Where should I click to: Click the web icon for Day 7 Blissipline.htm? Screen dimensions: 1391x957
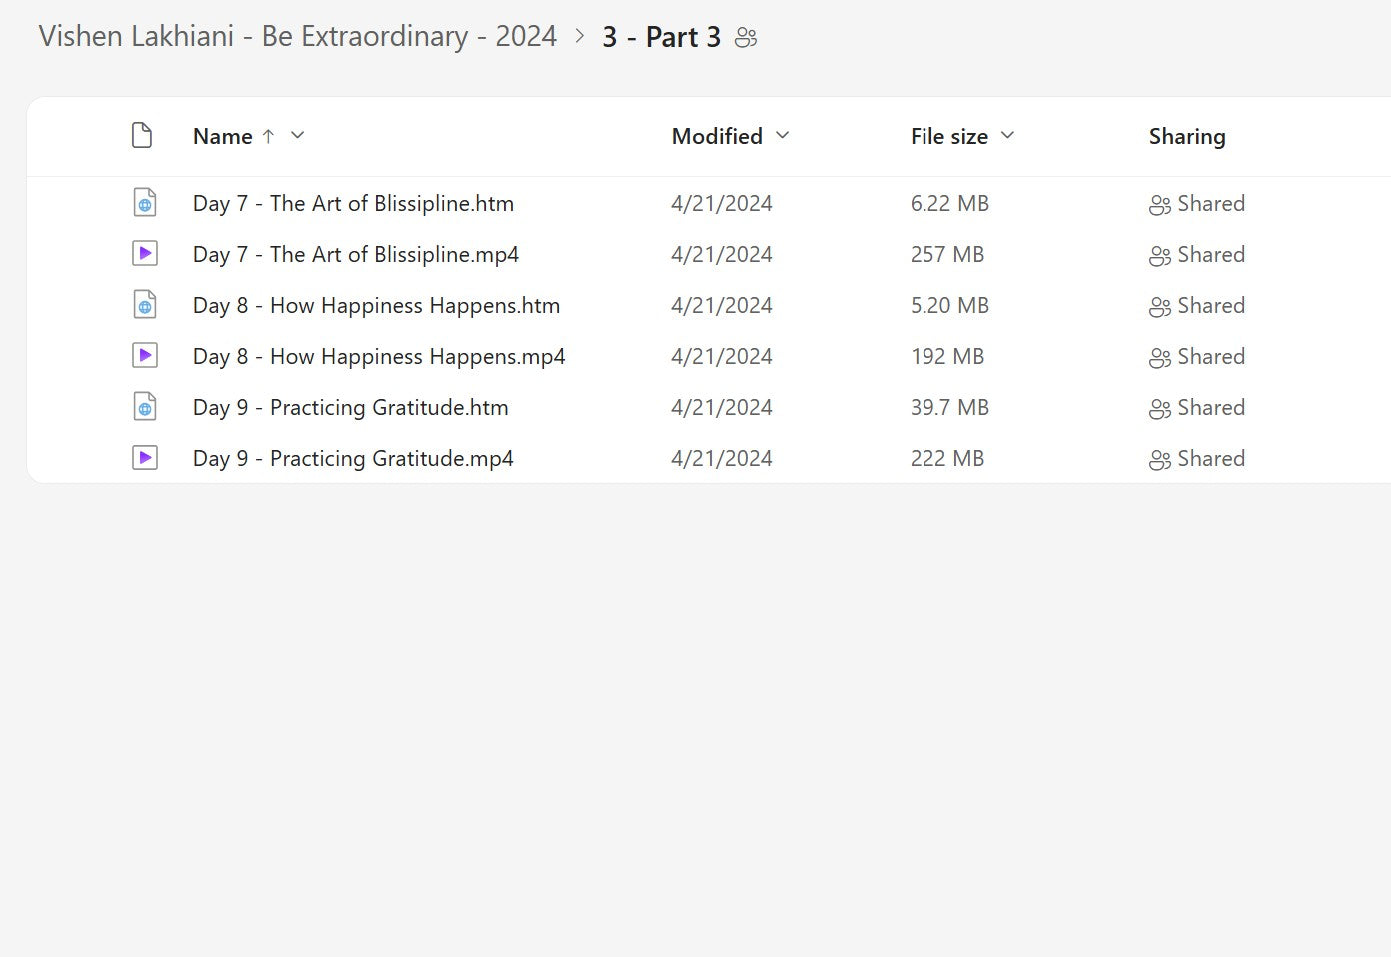click(x=145, y=203)
